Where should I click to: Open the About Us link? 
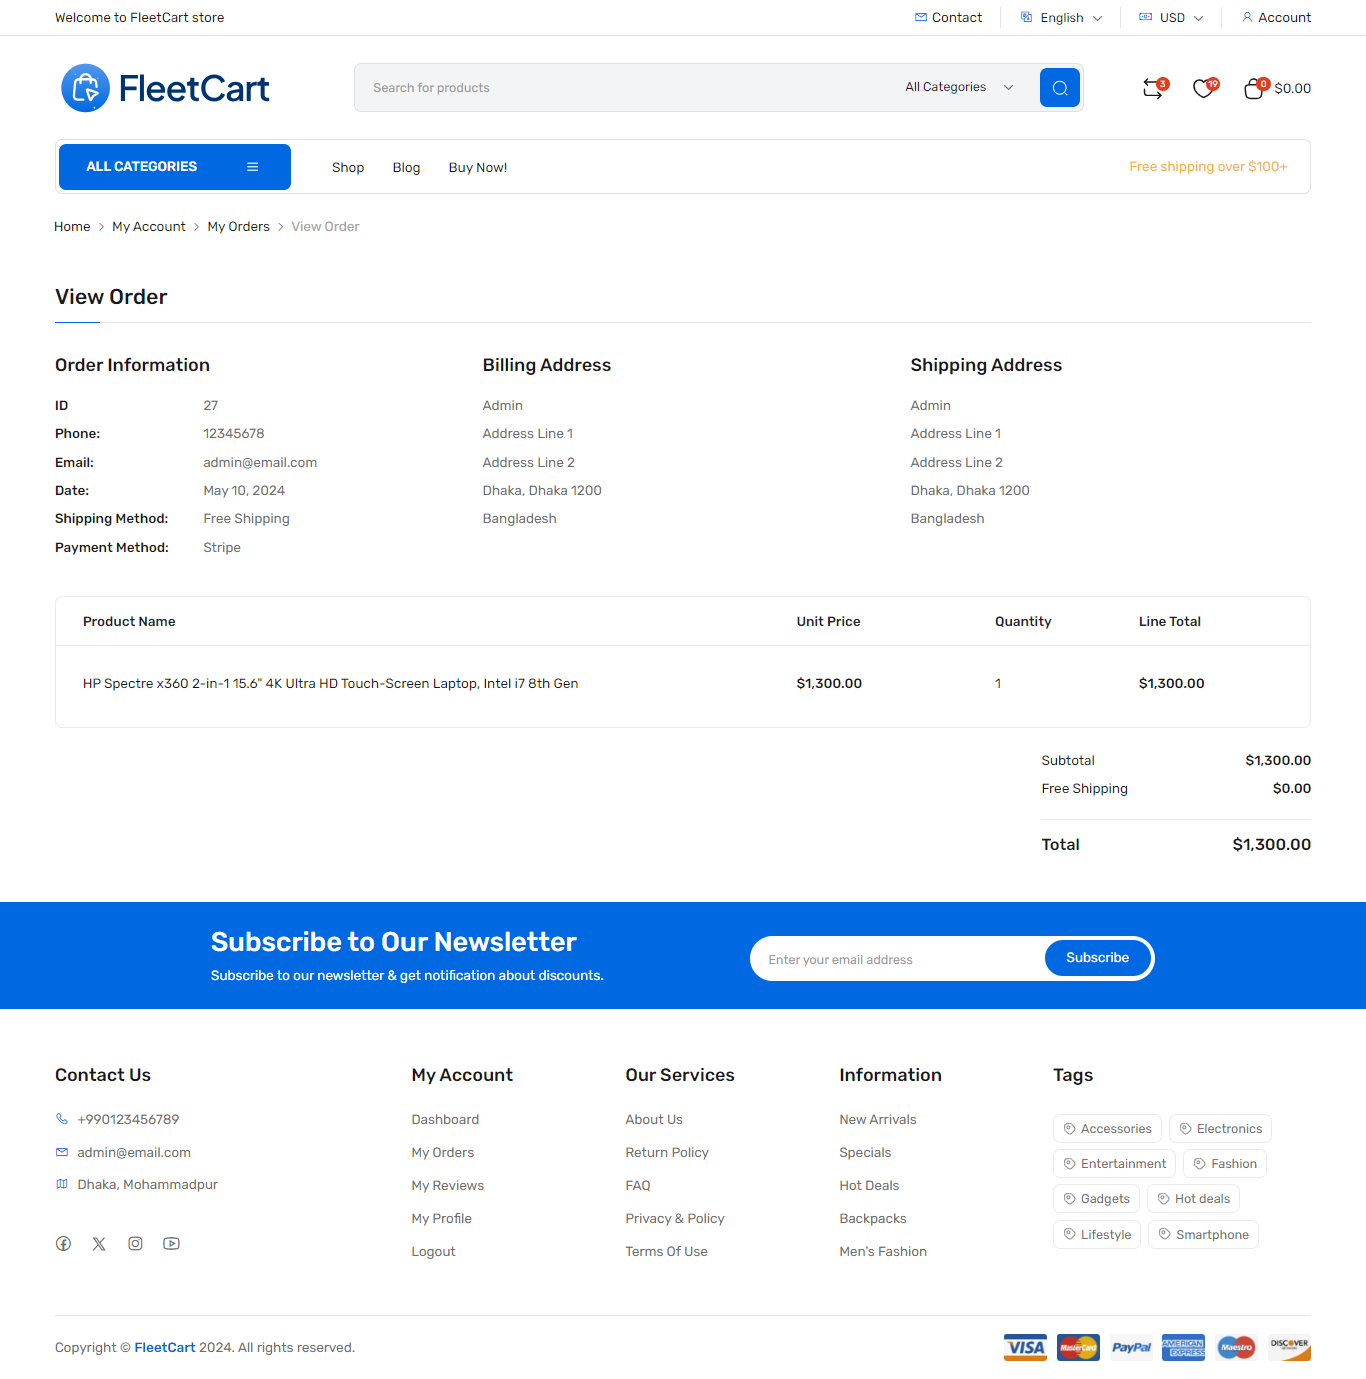click(x=654, y=1120)
